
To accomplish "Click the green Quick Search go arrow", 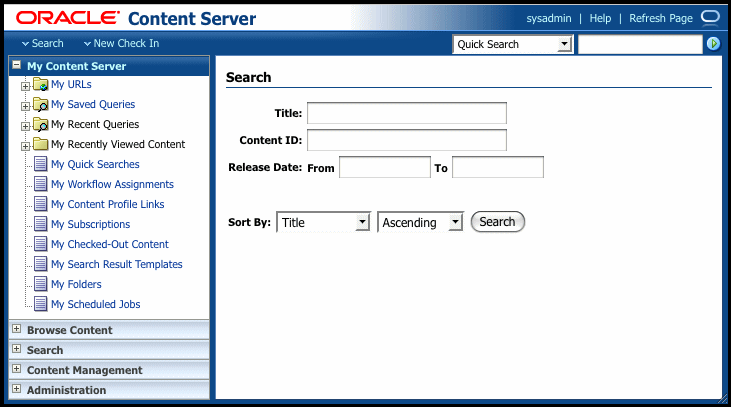I will tap(713, 44).
